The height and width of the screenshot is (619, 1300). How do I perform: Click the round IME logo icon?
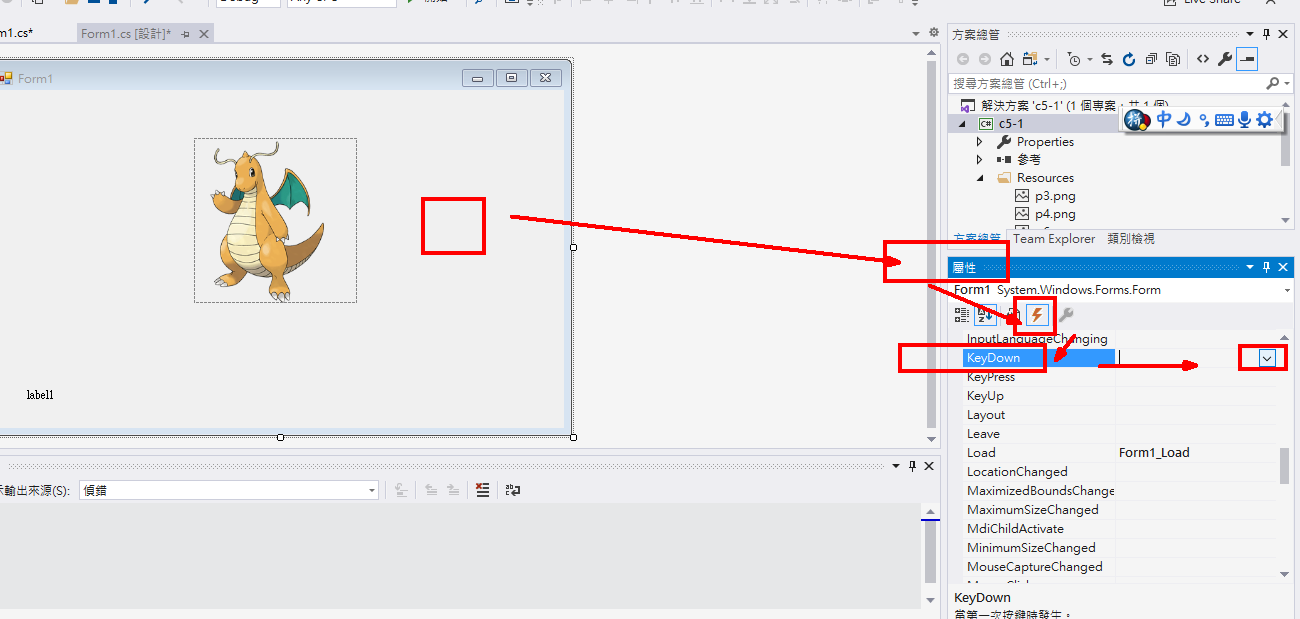point(1138,120)
